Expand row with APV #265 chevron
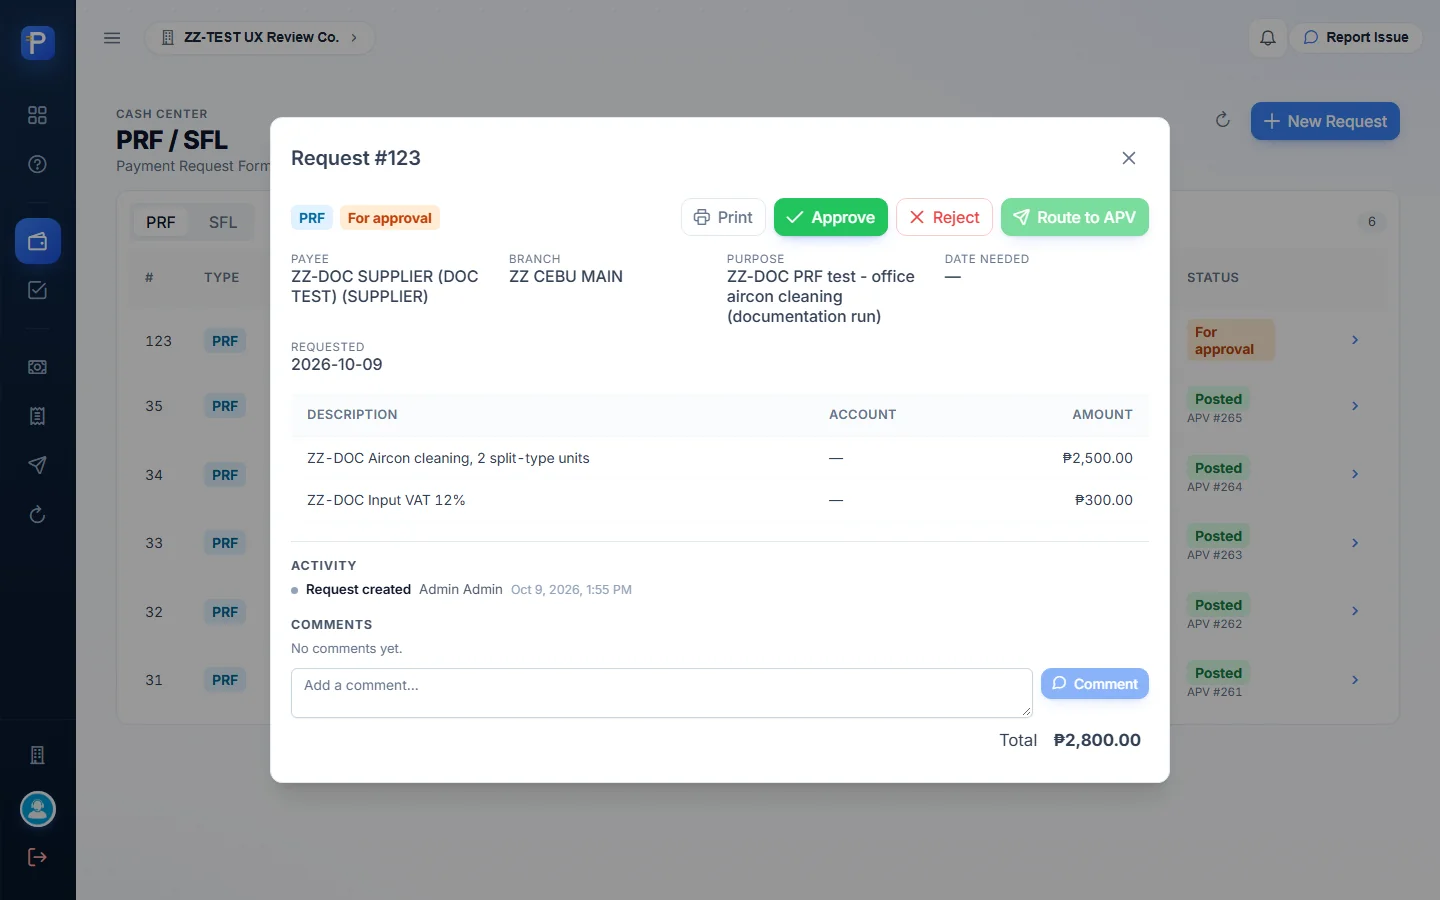This screenshot has height=900, width=1440. [1355, 406]
